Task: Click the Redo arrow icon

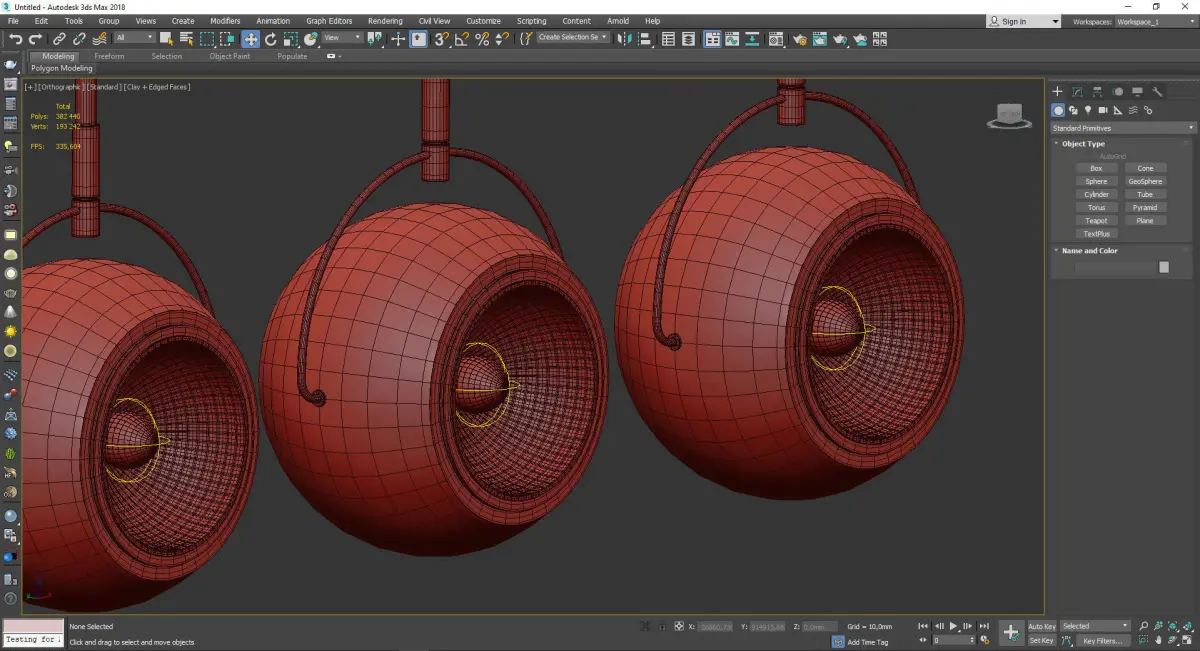Action: coord(35,39)
